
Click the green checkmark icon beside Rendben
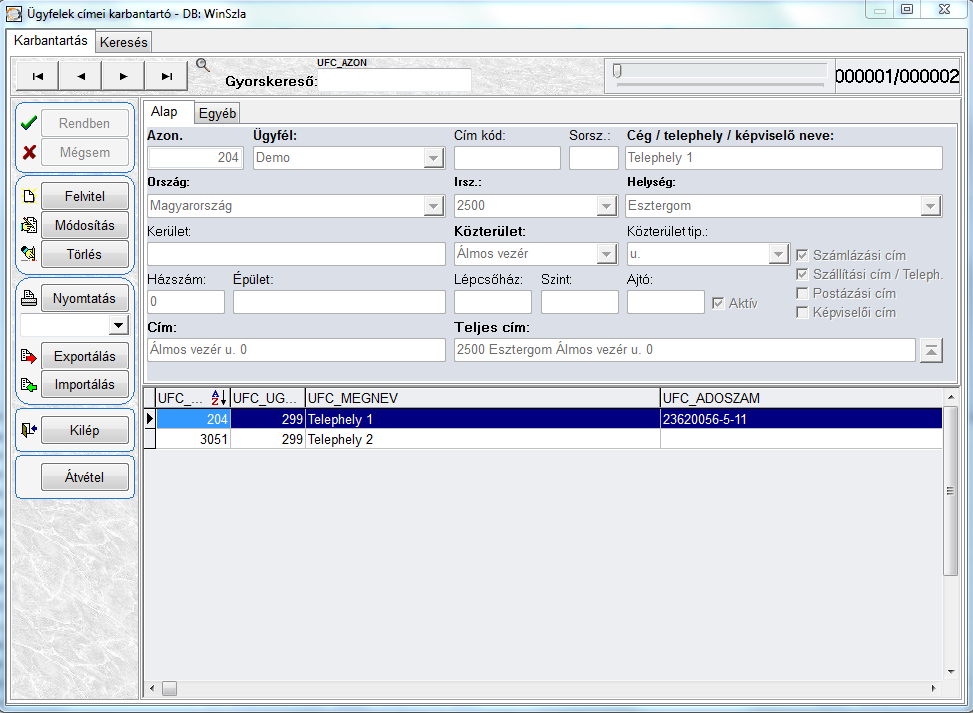[x=29, y=123]
